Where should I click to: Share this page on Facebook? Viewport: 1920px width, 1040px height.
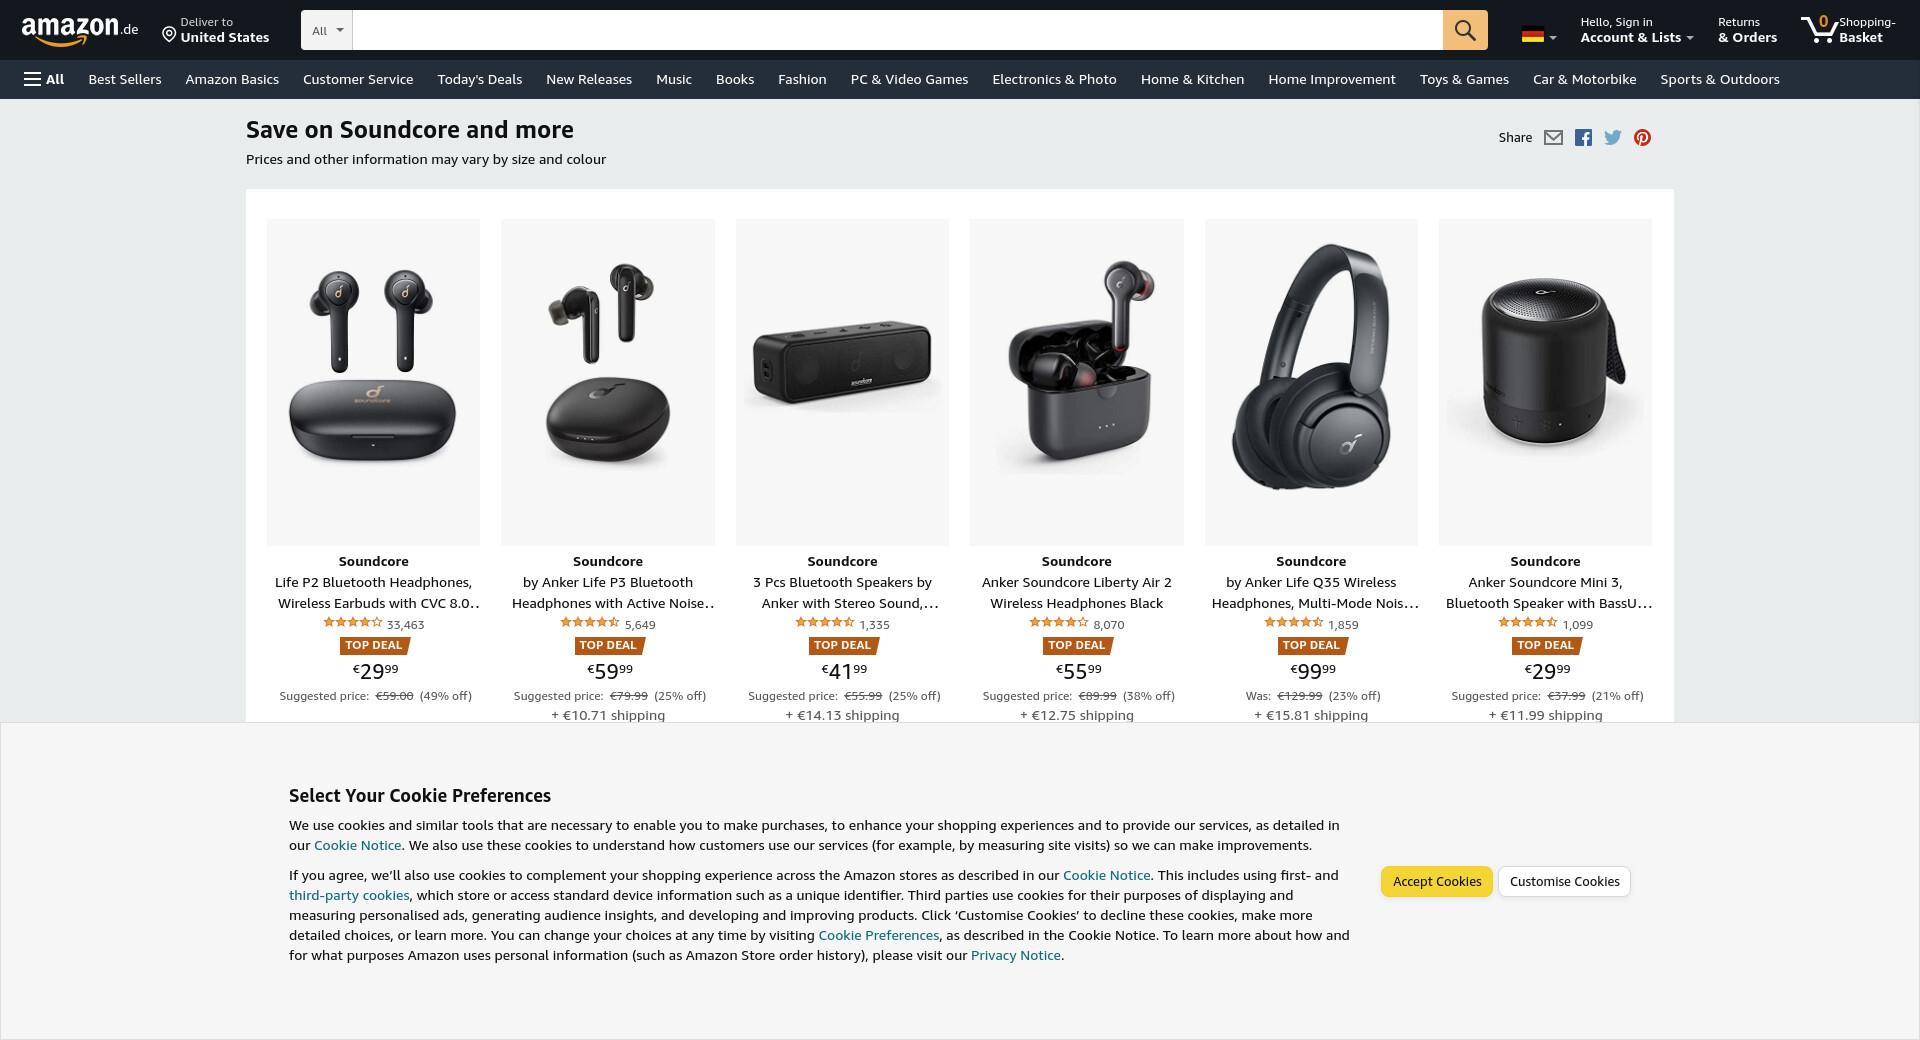click(1583, 138)
